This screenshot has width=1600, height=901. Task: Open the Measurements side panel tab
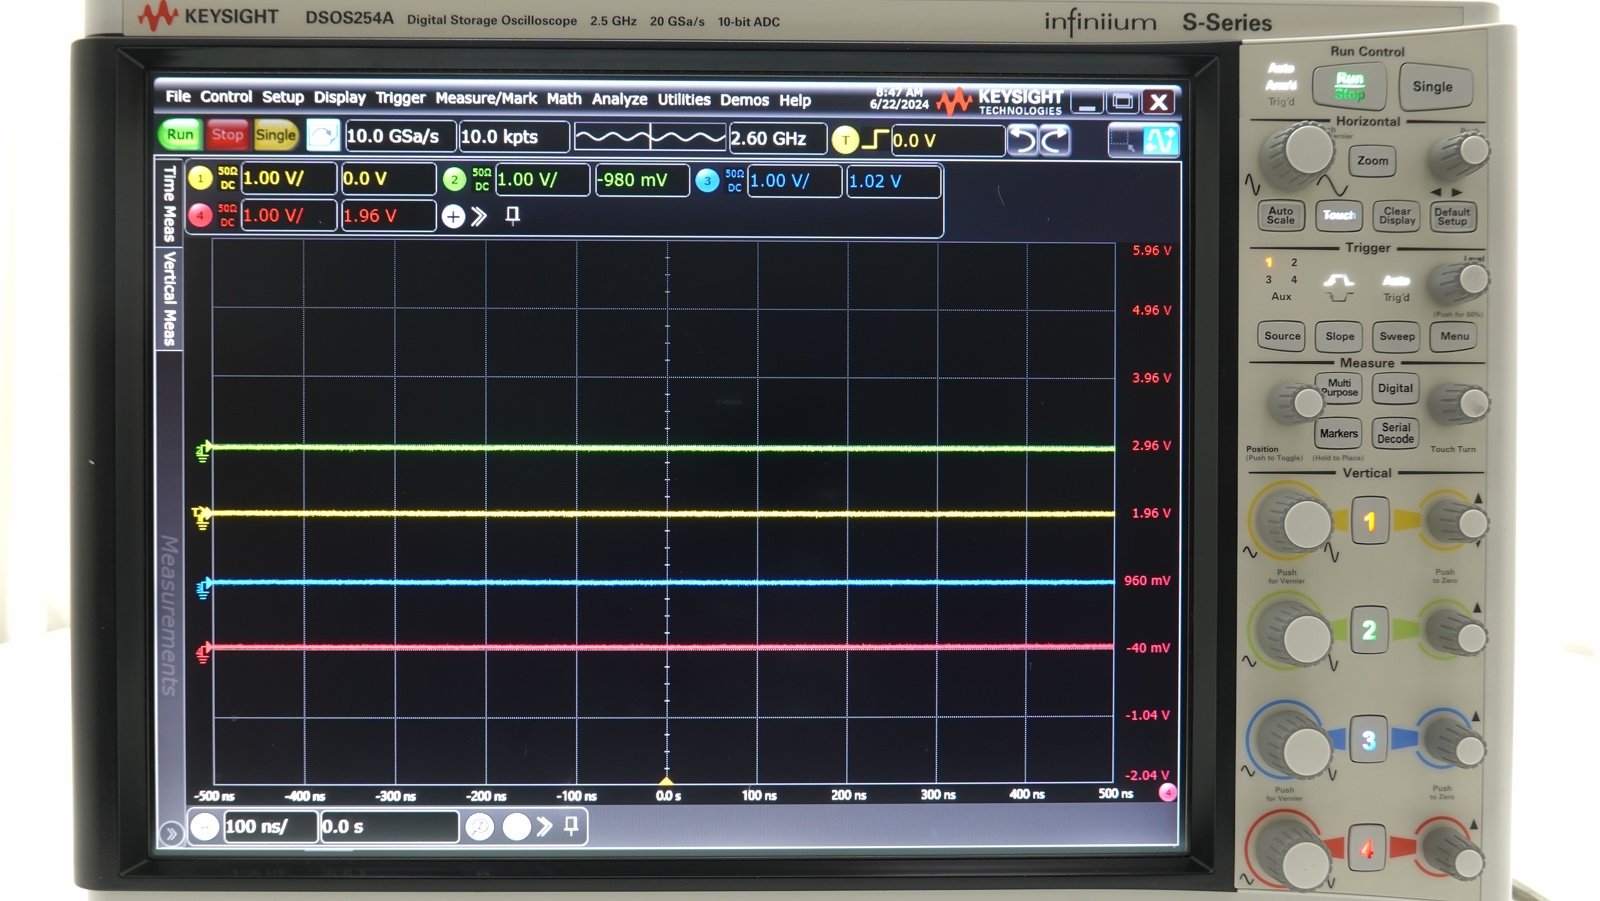pos(169,615)
